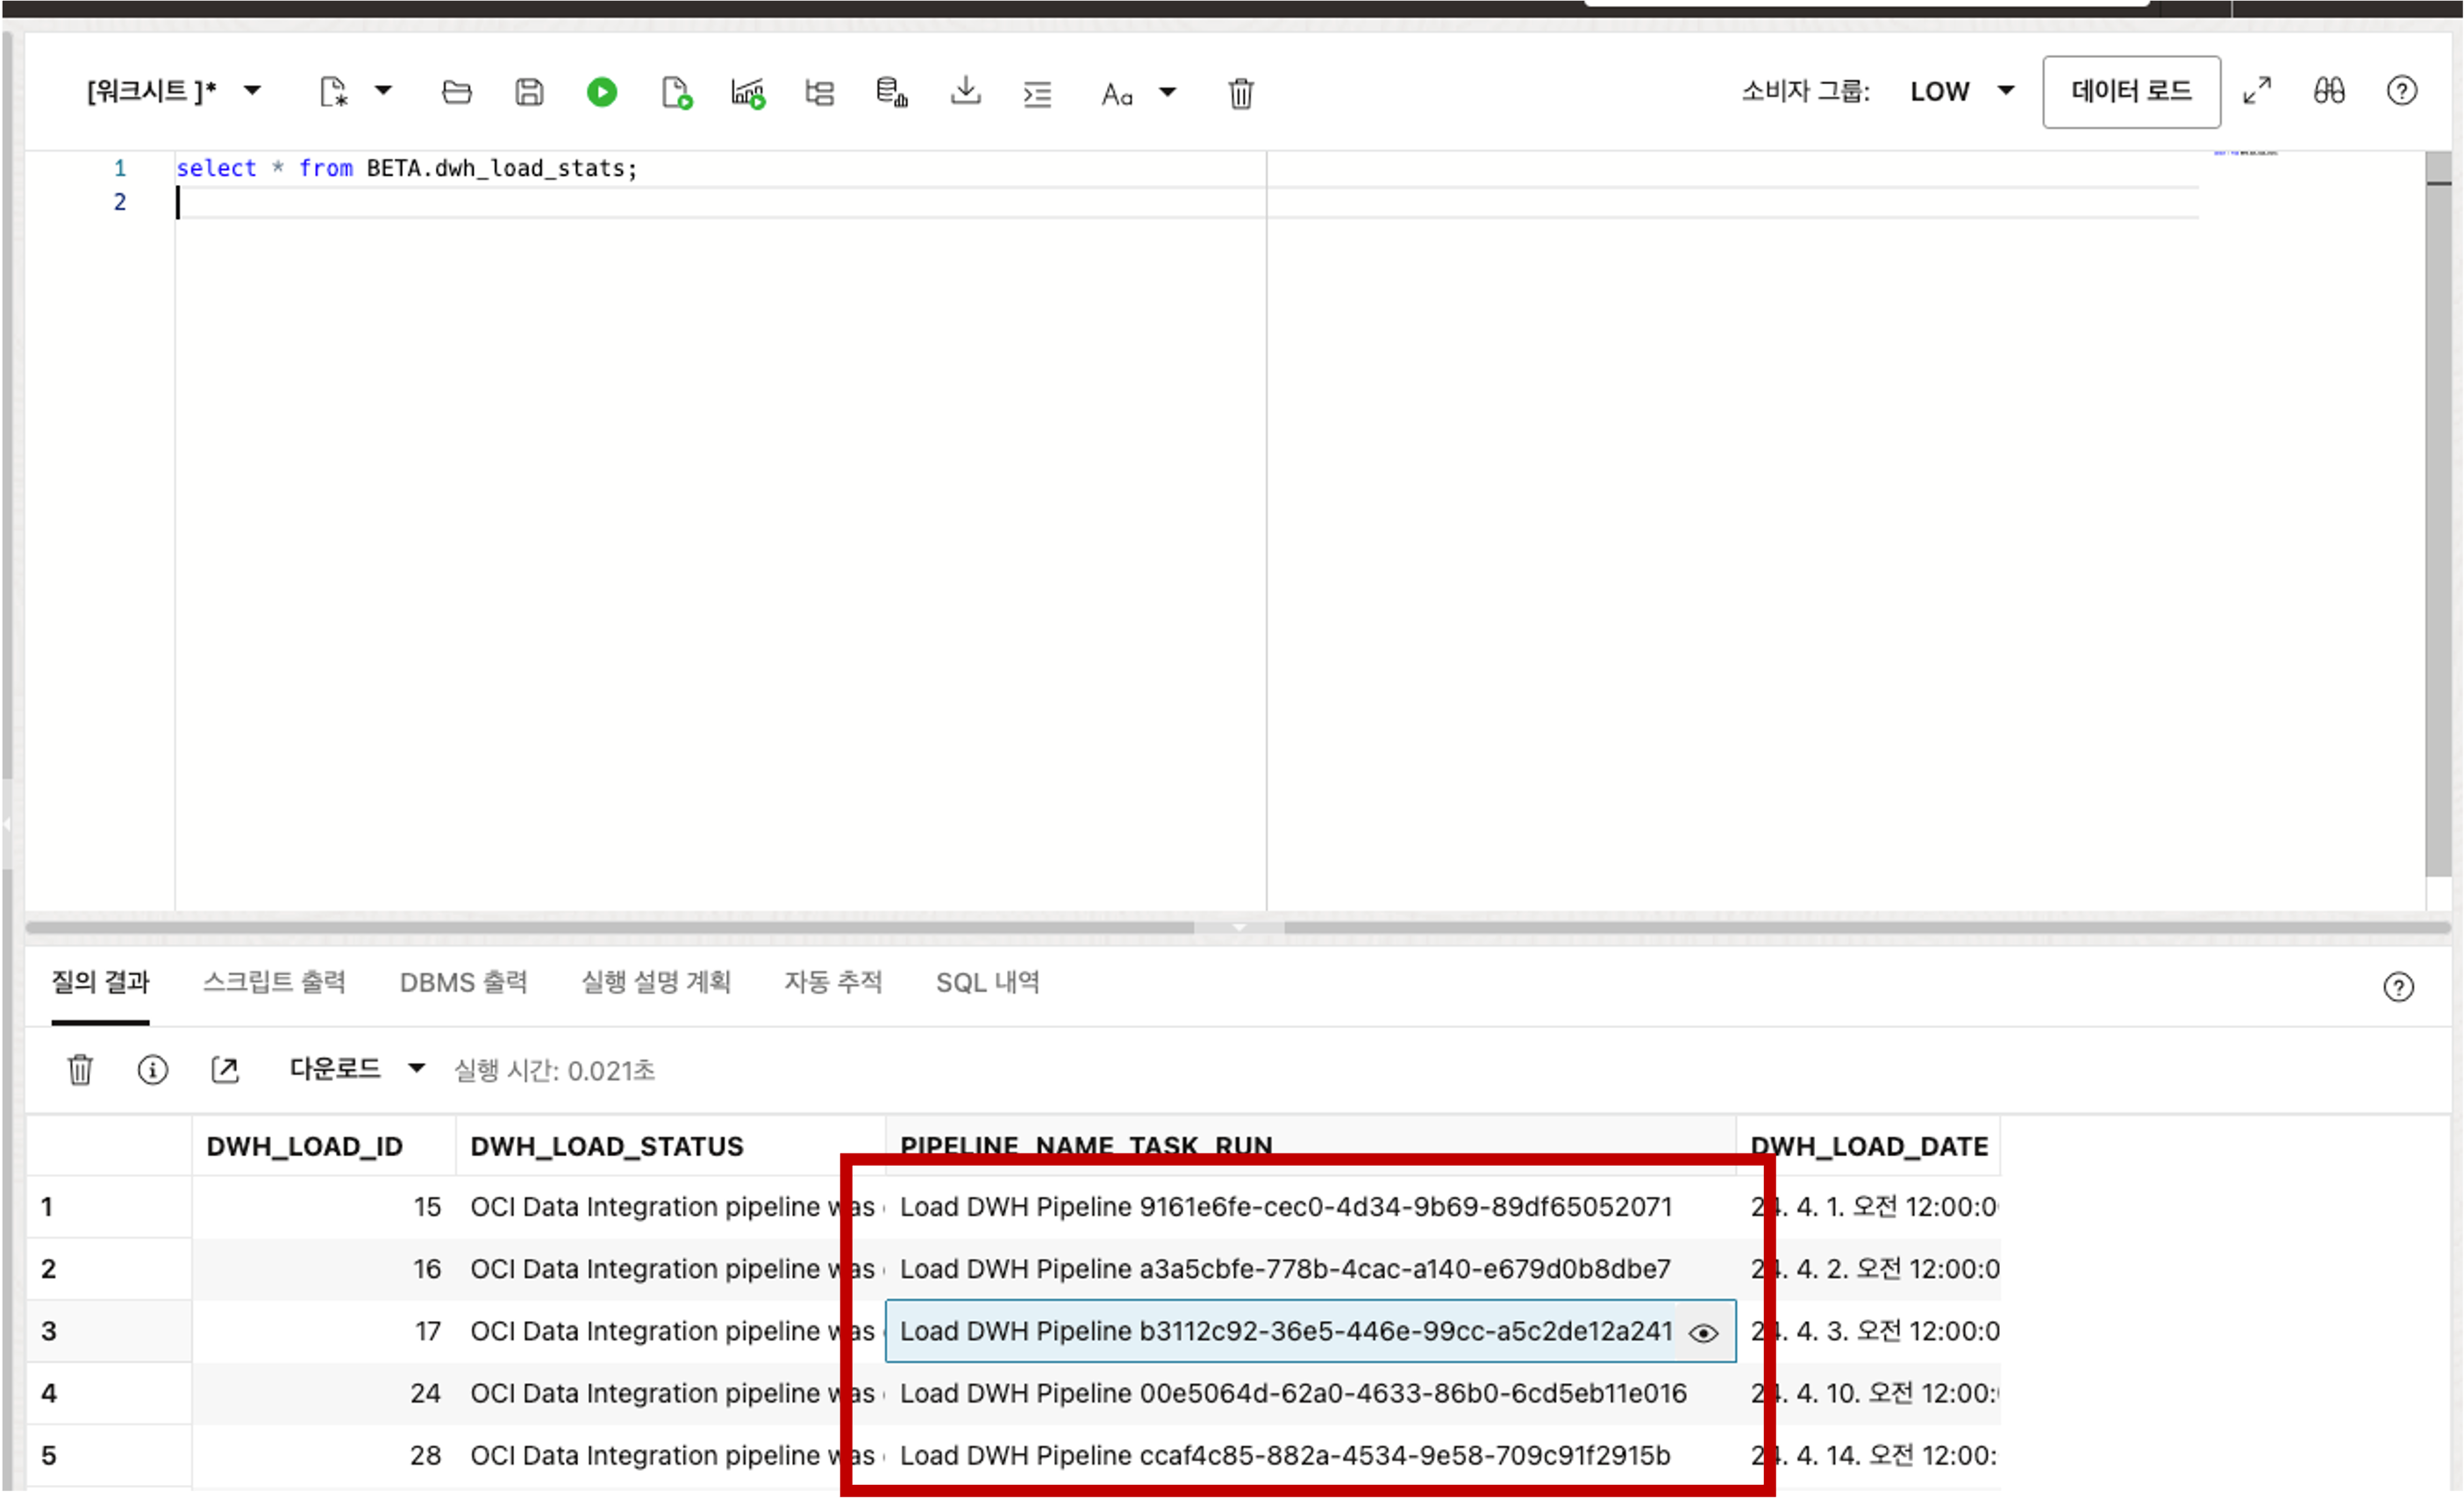2464x1499 pixels.
Task: Click the load date cell for 4. 14. 오전
Action: 1868,1455
